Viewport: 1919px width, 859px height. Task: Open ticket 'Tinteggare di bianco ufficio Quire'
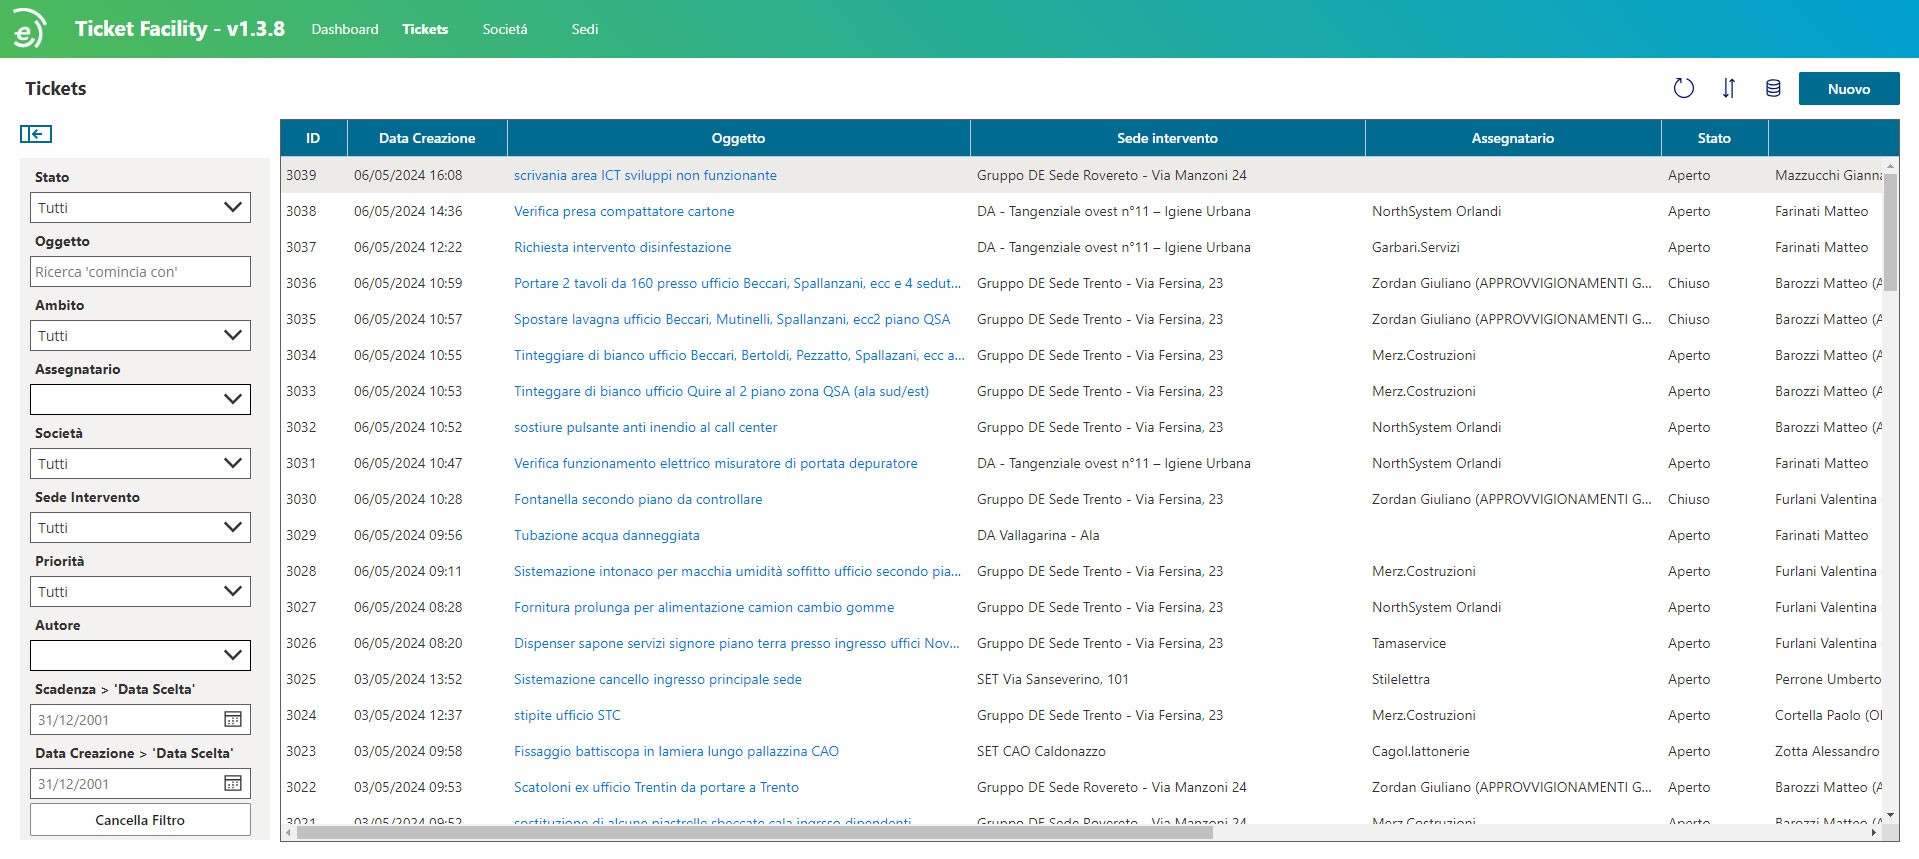pyautogui.click(x=721, y=391)
